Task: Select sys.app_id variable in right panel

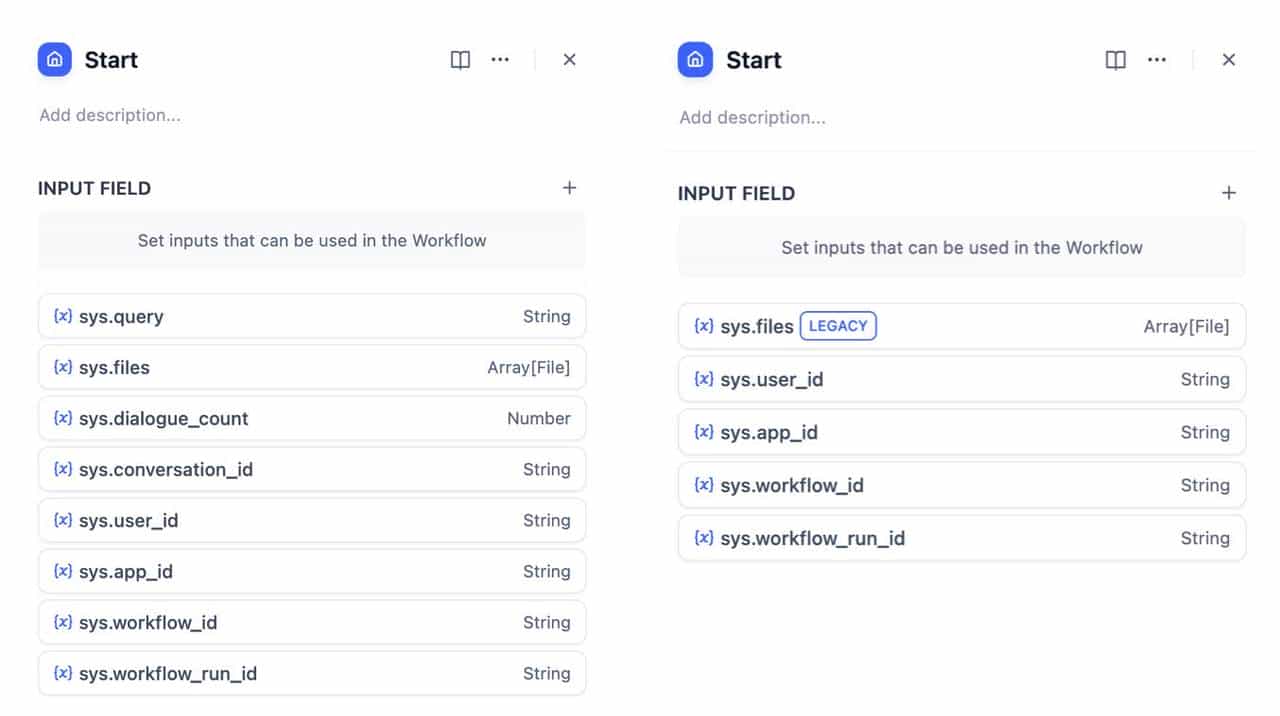Action: click(960, 432)
